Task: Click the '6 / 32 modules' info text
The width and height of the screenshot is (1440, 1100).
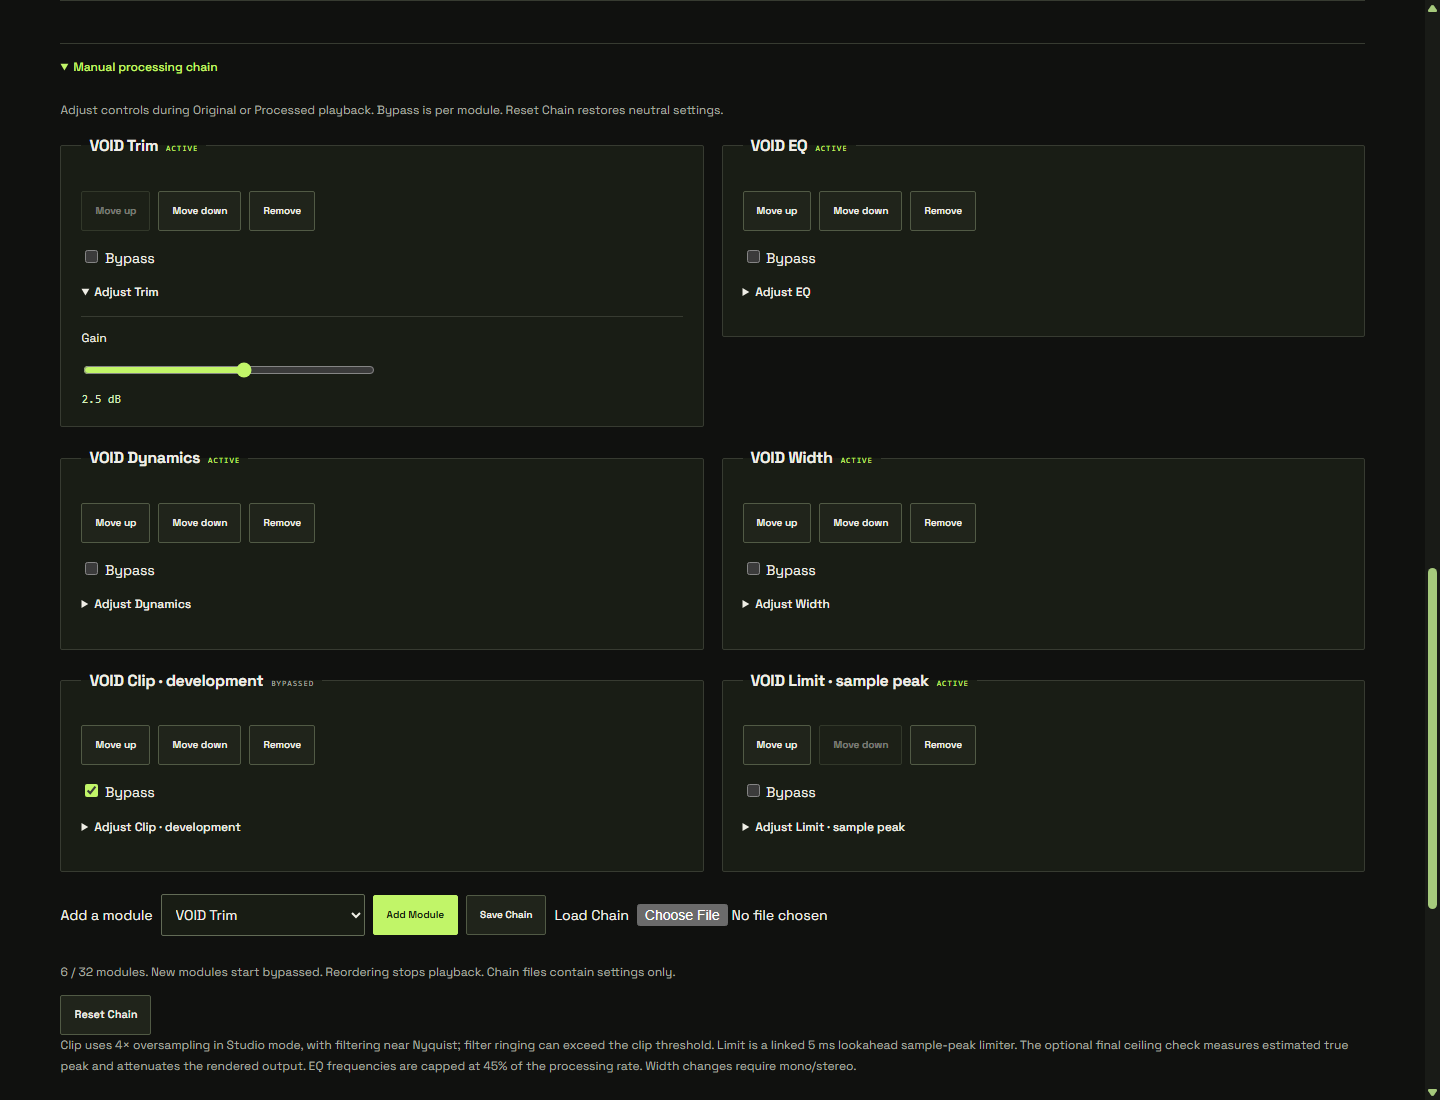Action: [368, 972]
